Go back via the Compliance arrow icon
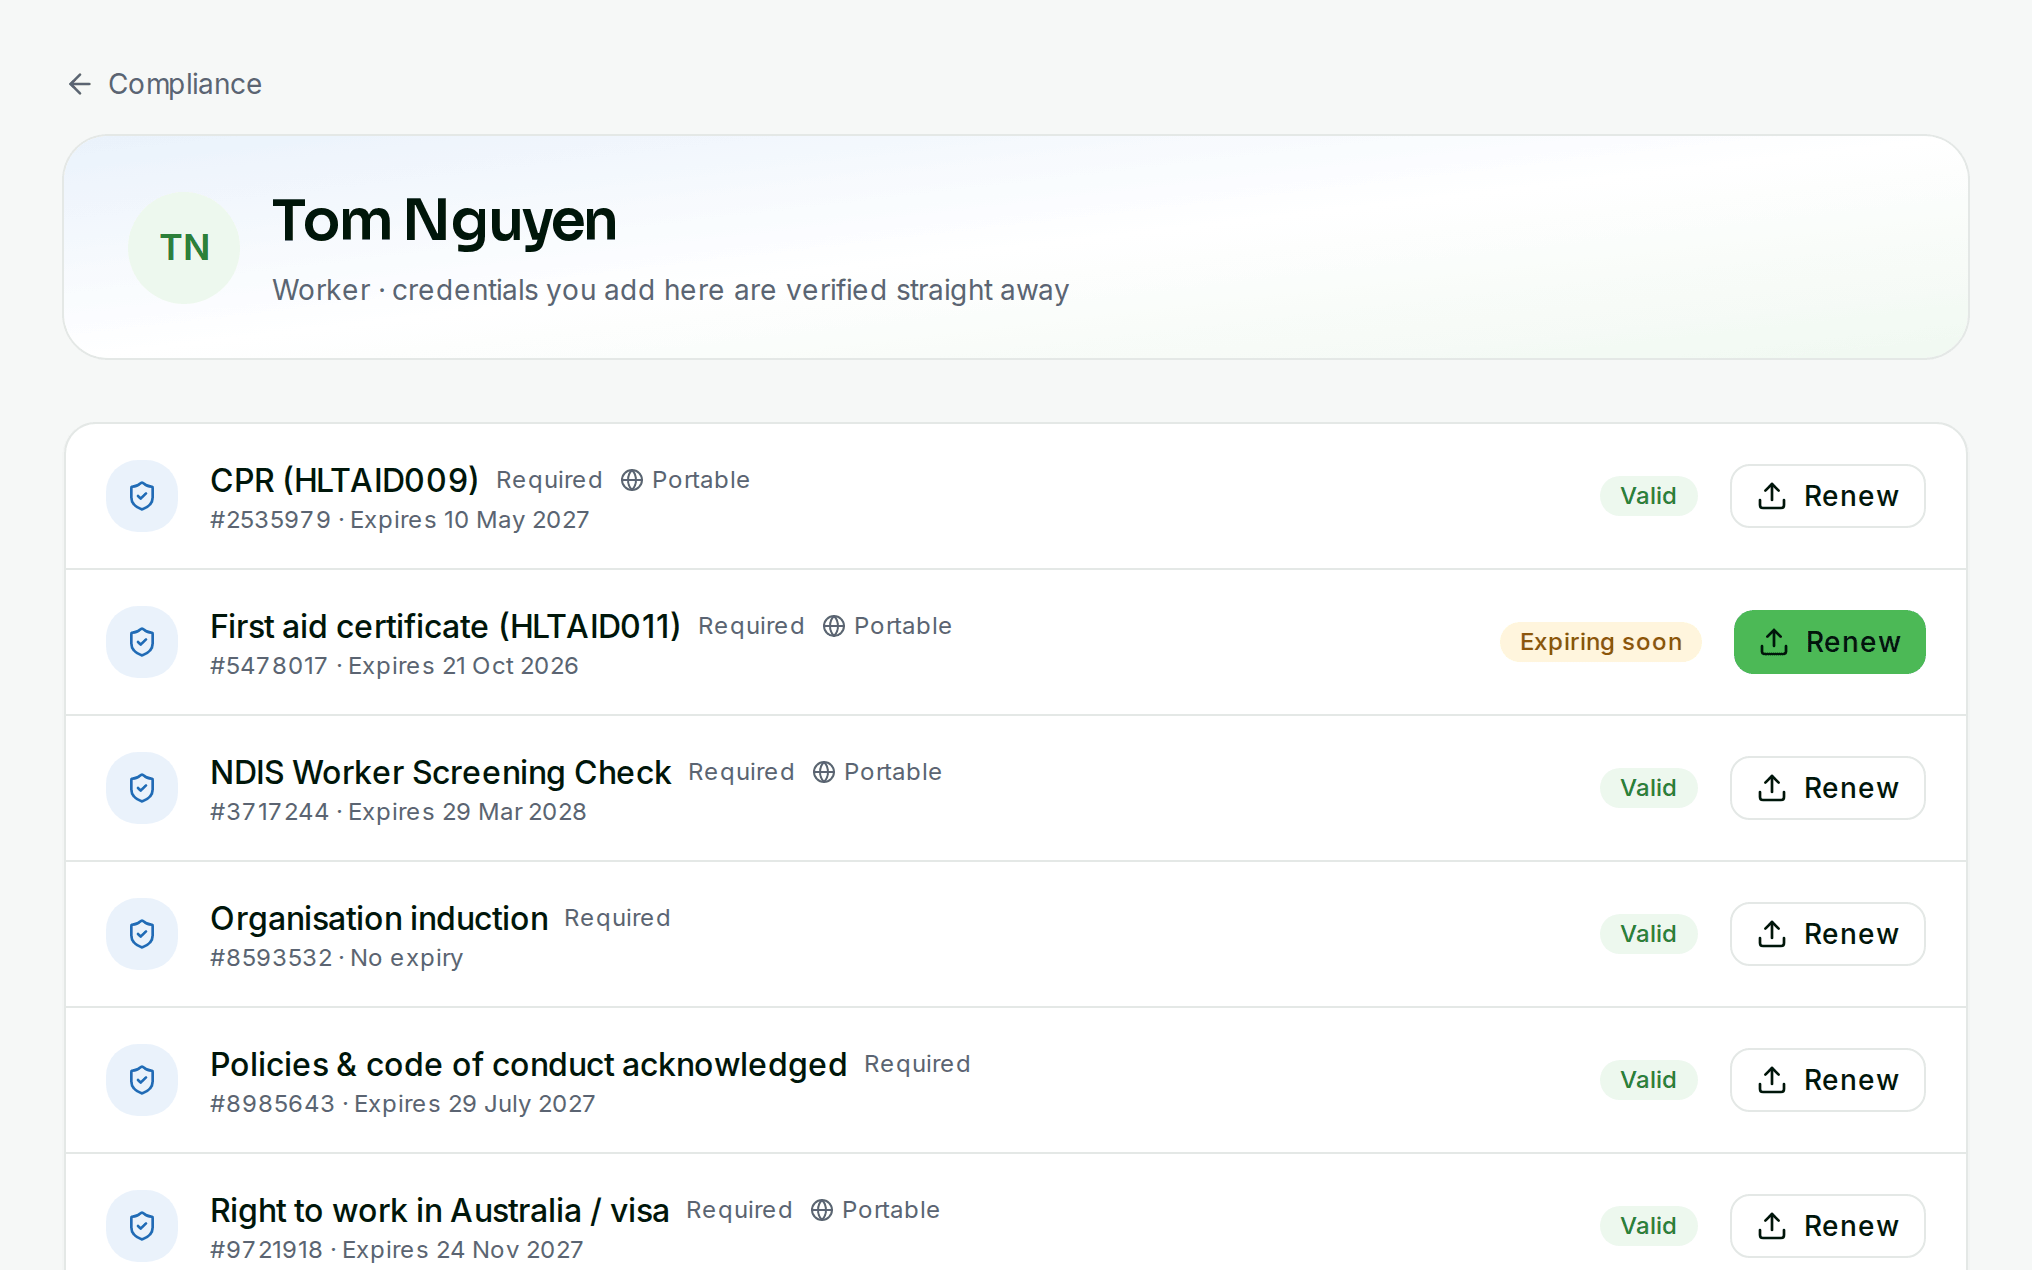This screenshot has width=2032, height=1270. (x=80, y=84)
